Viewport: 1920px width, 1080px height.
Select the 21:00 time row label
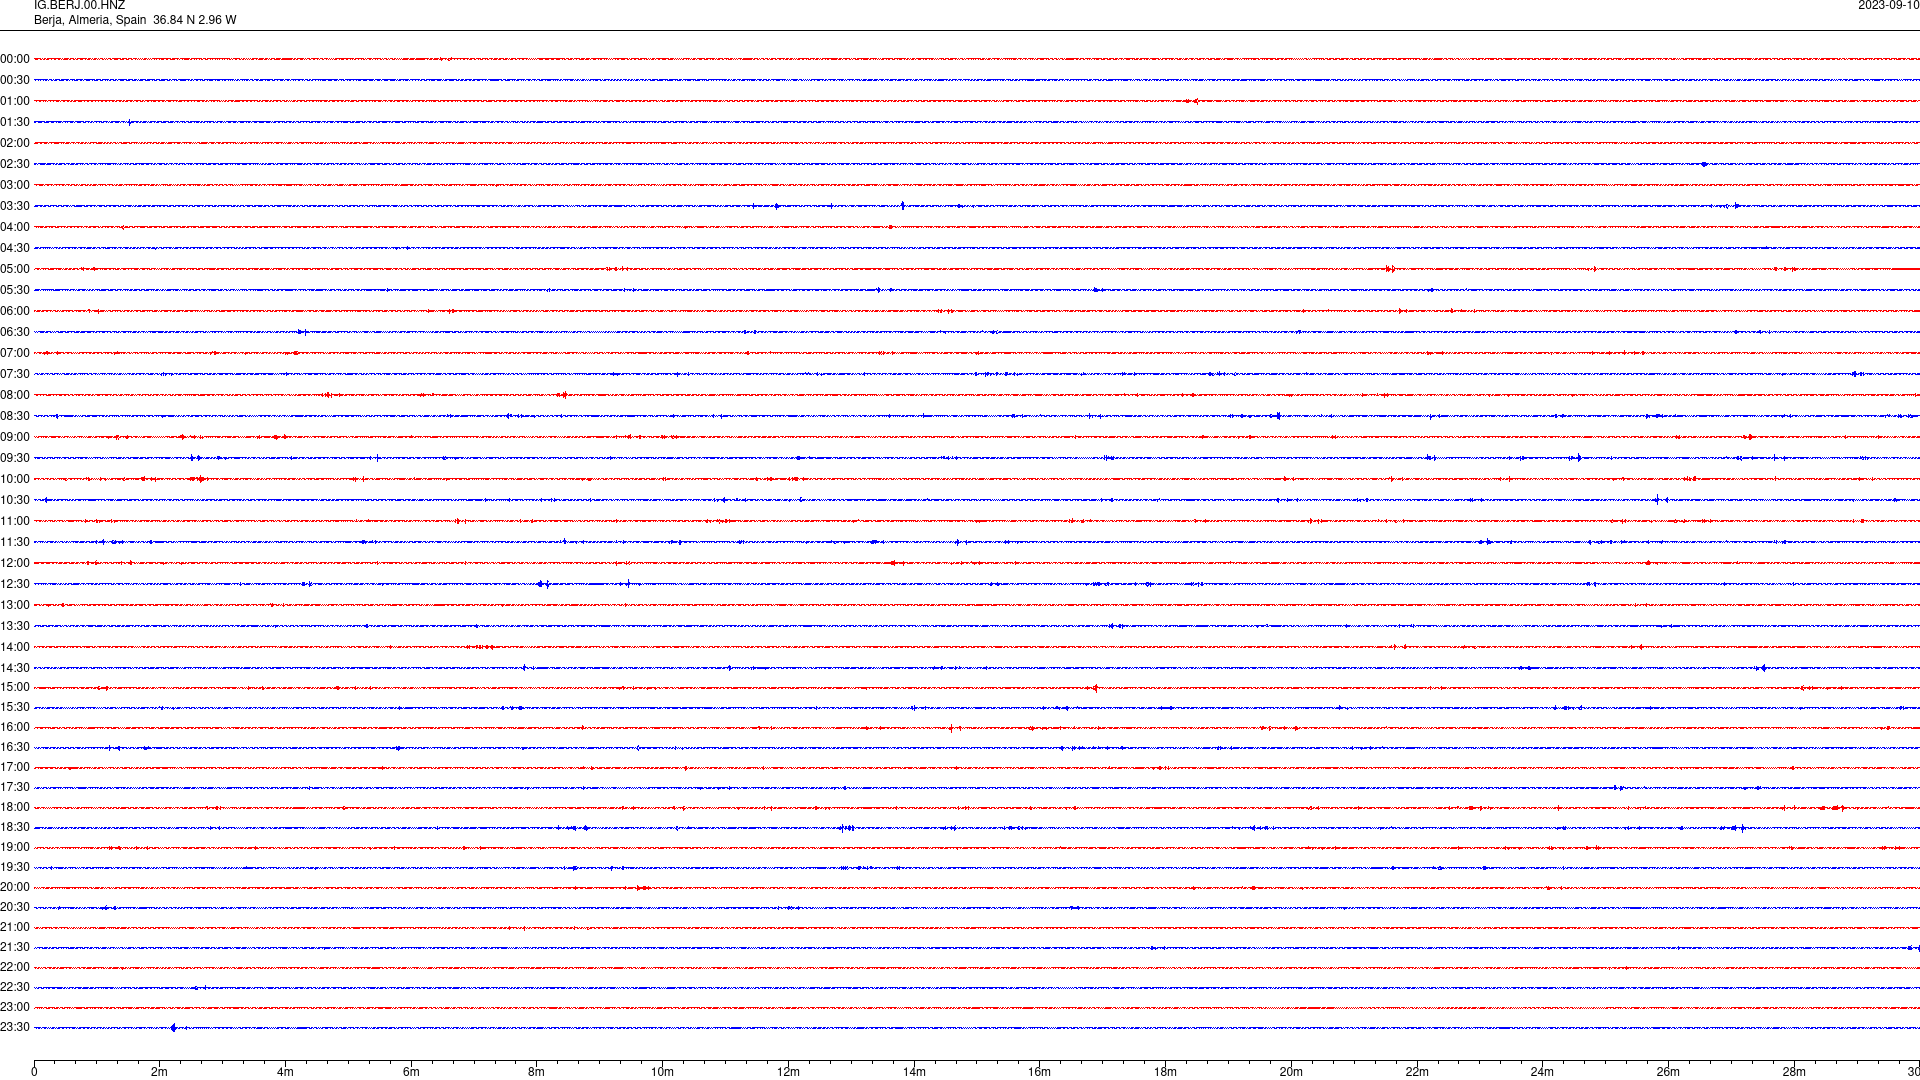pos(15,927)
